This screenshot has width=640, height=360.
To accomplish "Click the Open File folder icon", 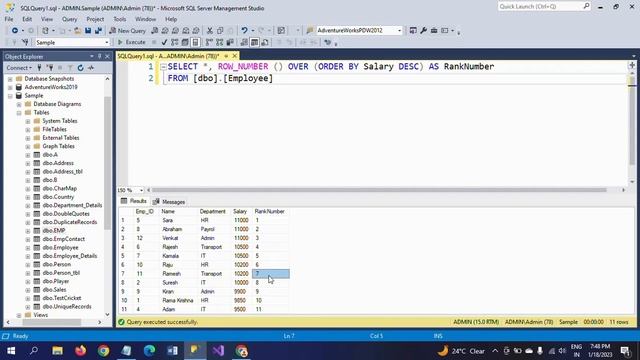I will tap(77, 31).
